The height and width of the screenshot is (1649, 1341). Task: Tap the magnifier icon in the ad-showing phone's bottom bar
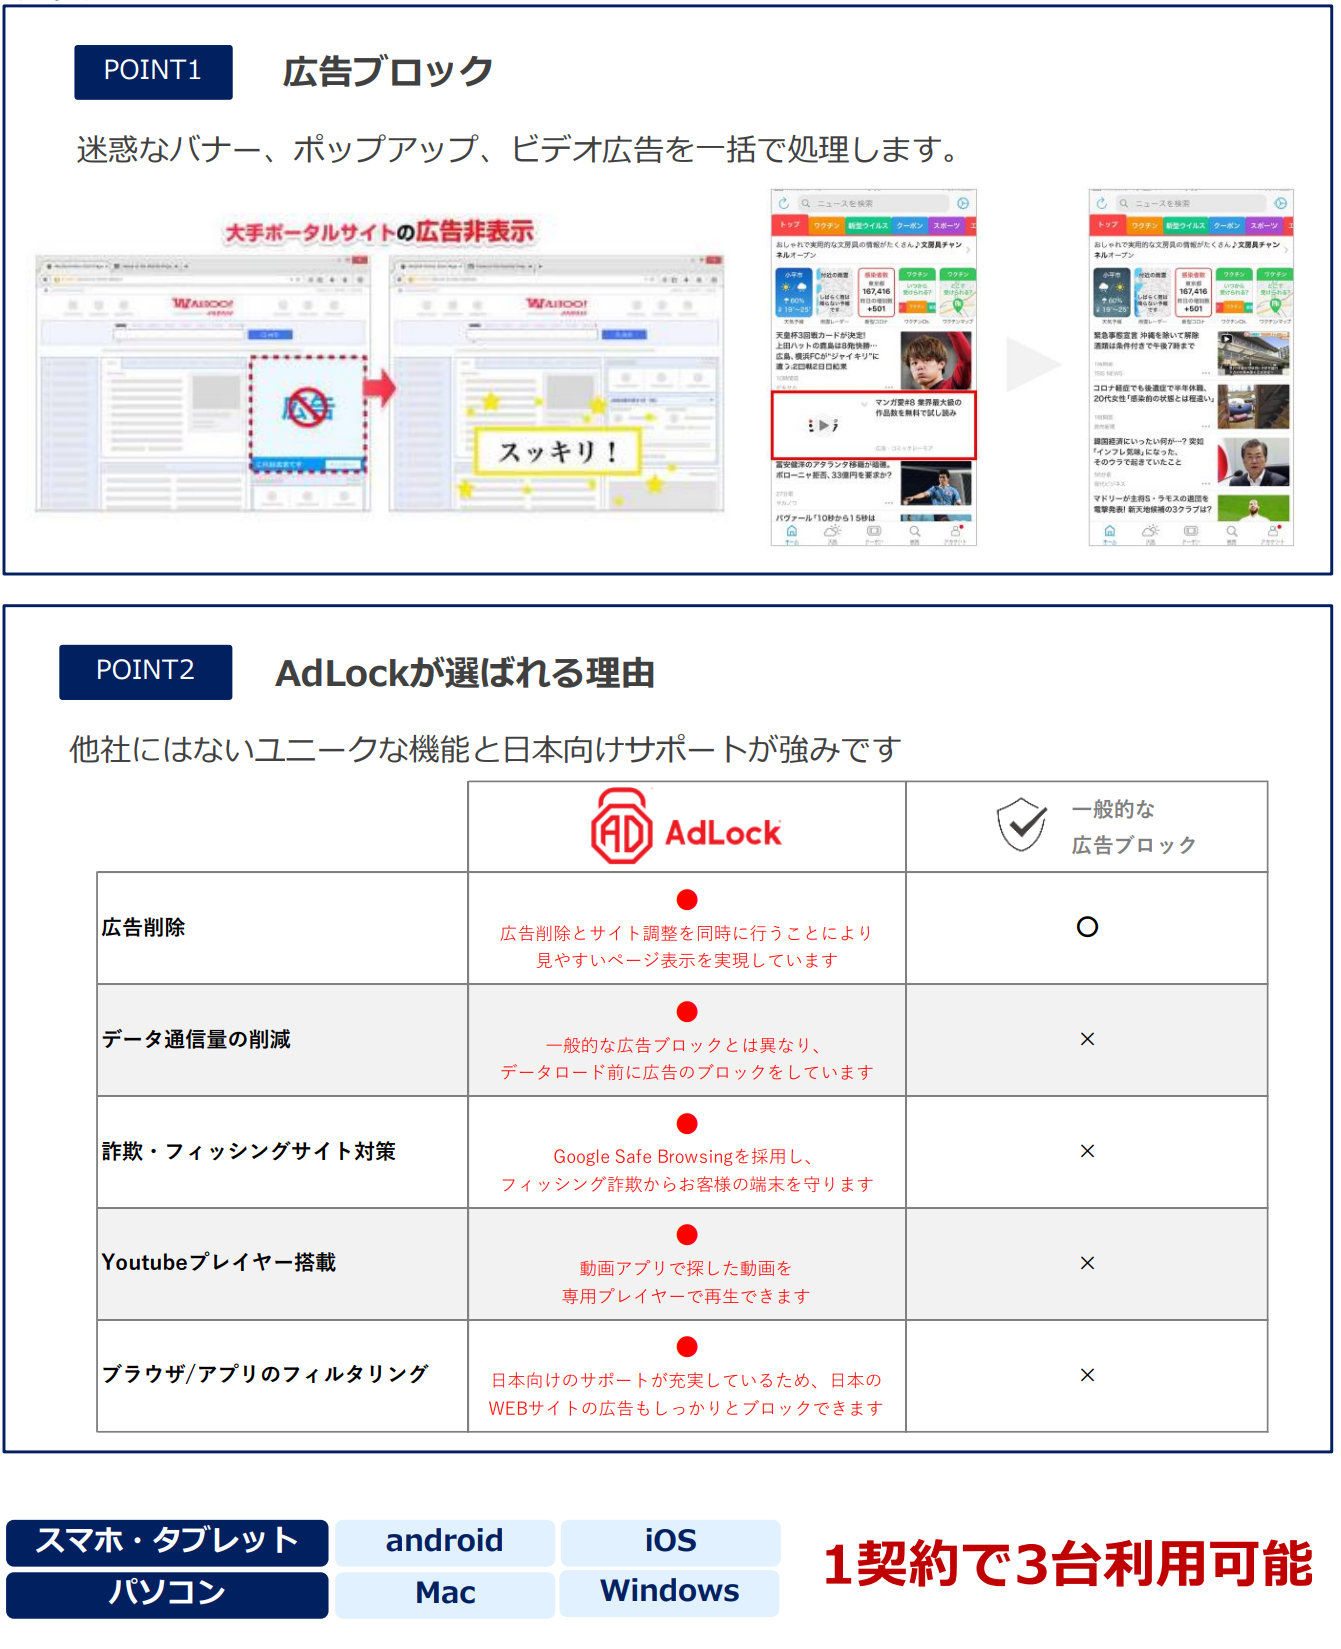click(x=915, y=533)
